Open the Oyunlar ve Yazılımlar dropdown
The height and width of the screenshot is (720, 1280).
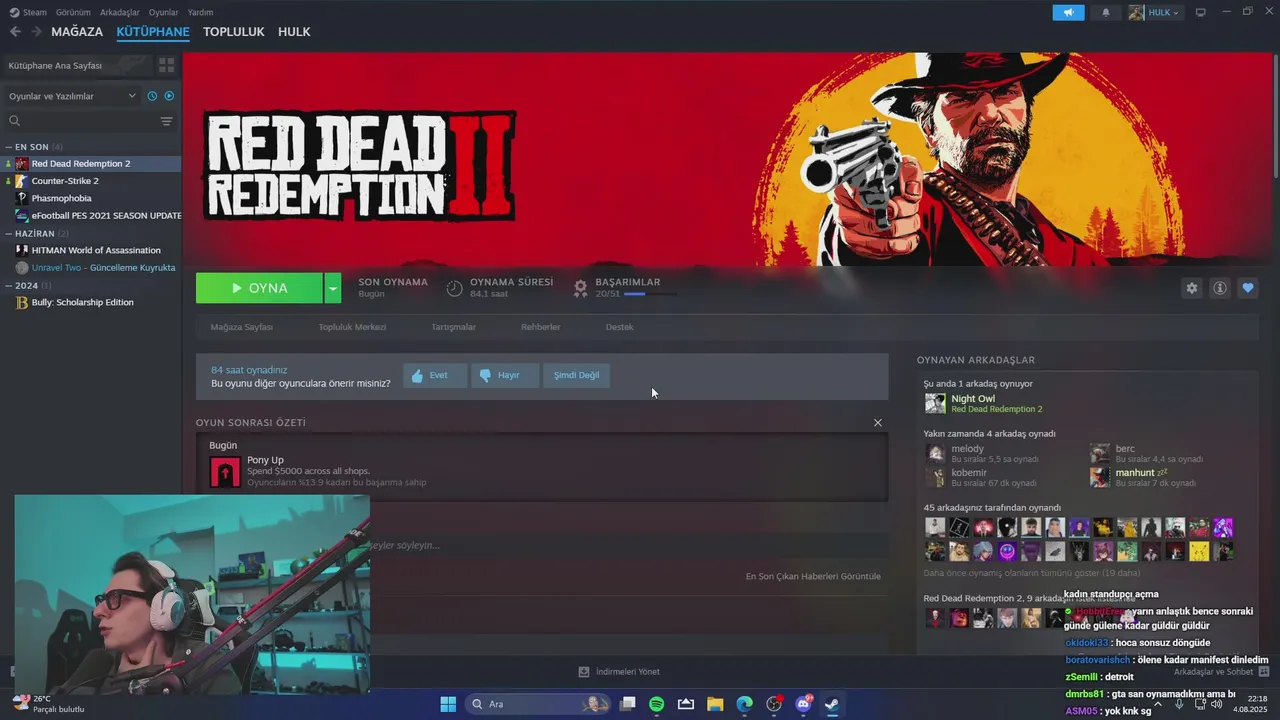click(72, 96)
